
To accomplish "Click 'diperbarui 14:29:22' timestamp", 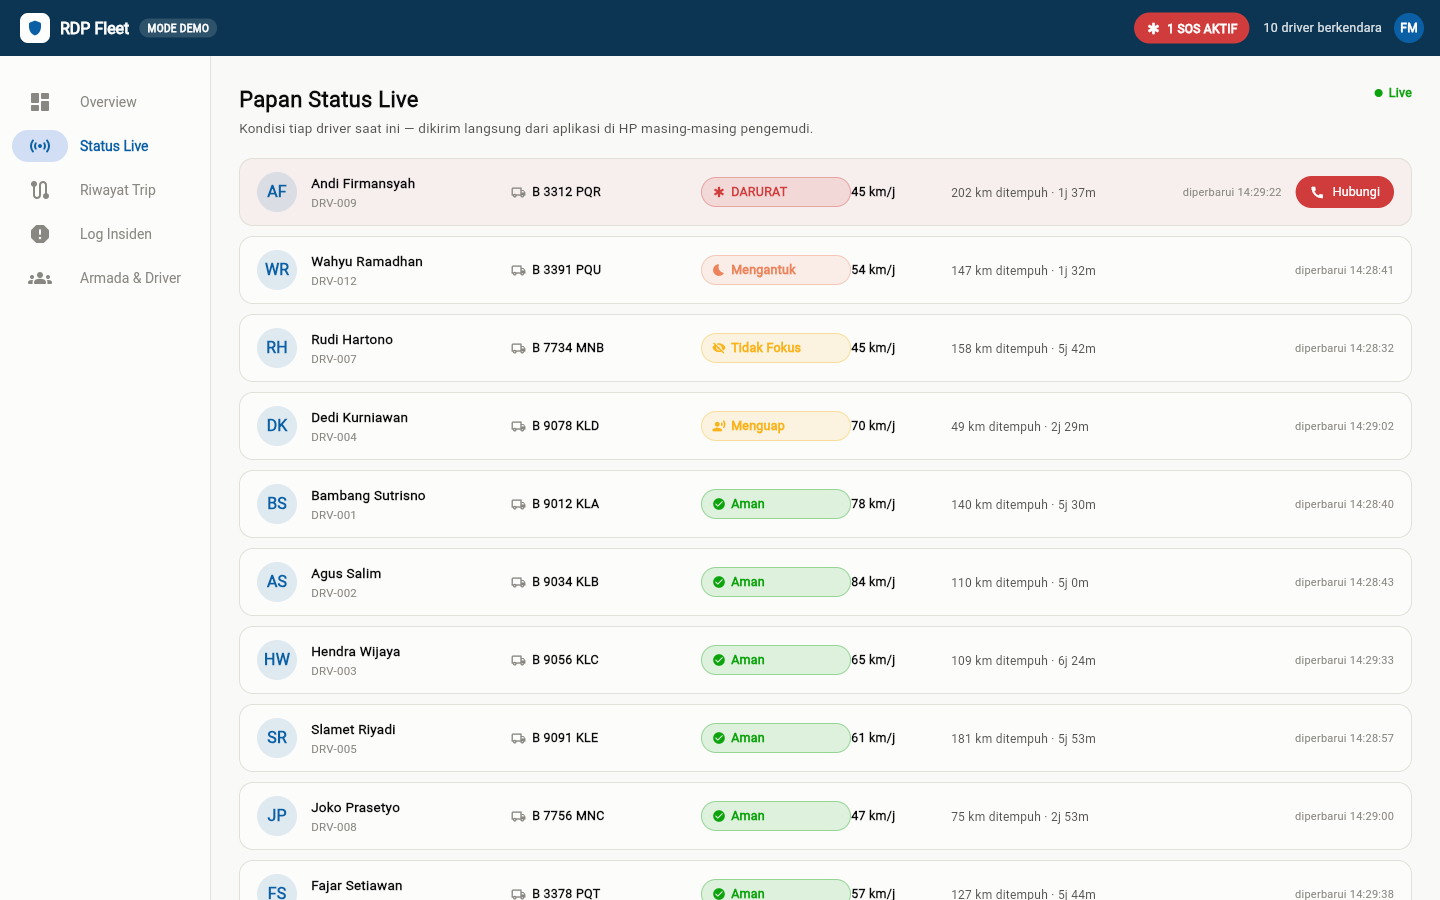I will coord(1232,192).
